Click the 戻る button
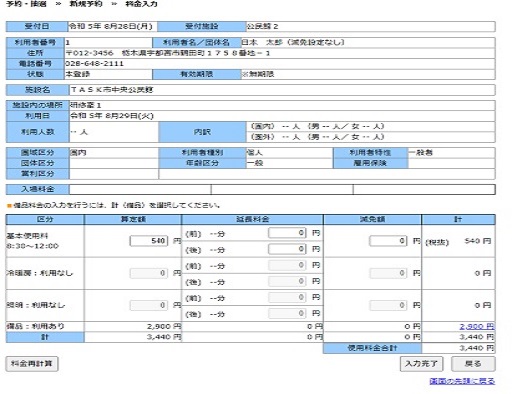The width and height of the screenshot is (512, 394). [x=473, y=364]
